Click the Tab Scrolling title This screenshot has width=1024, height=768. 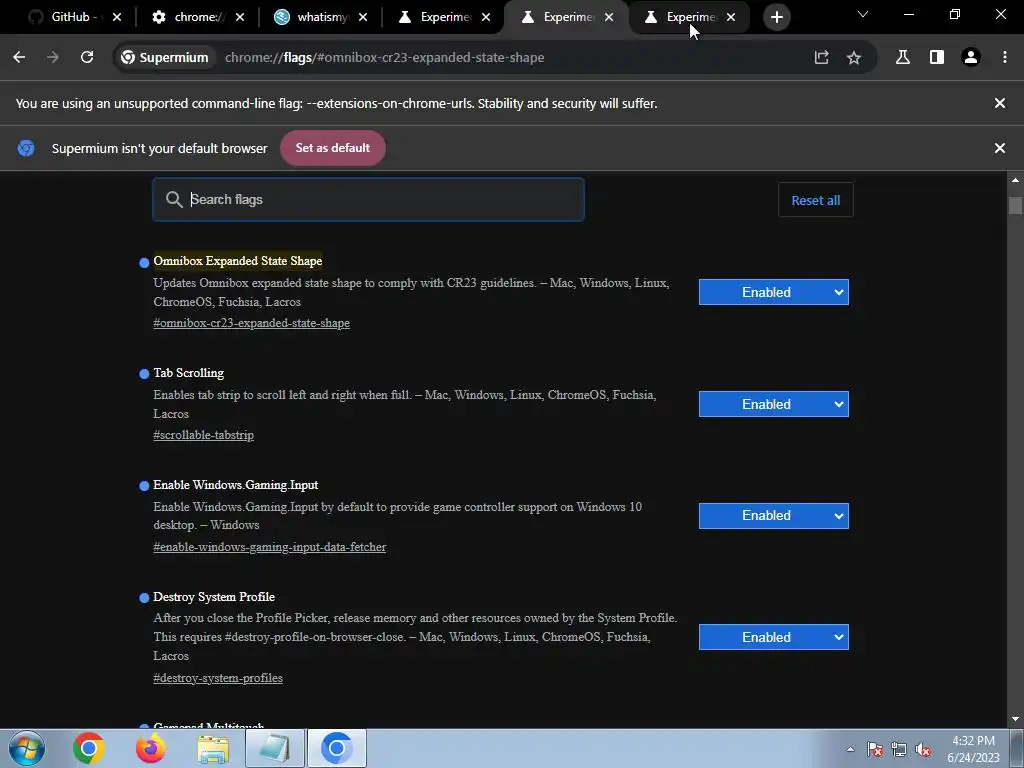click(189, 373)
